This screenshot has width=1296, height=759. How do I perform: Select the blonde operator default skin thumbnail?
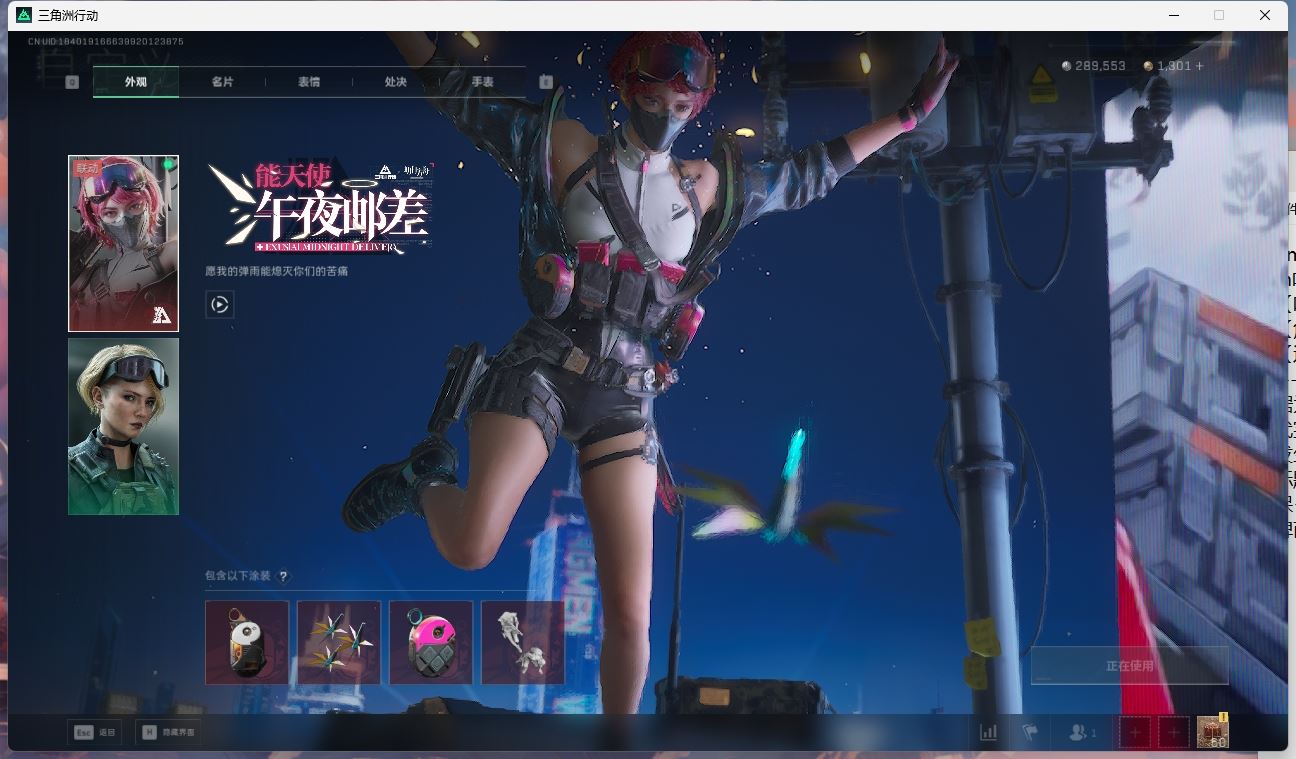coord(123,426)
